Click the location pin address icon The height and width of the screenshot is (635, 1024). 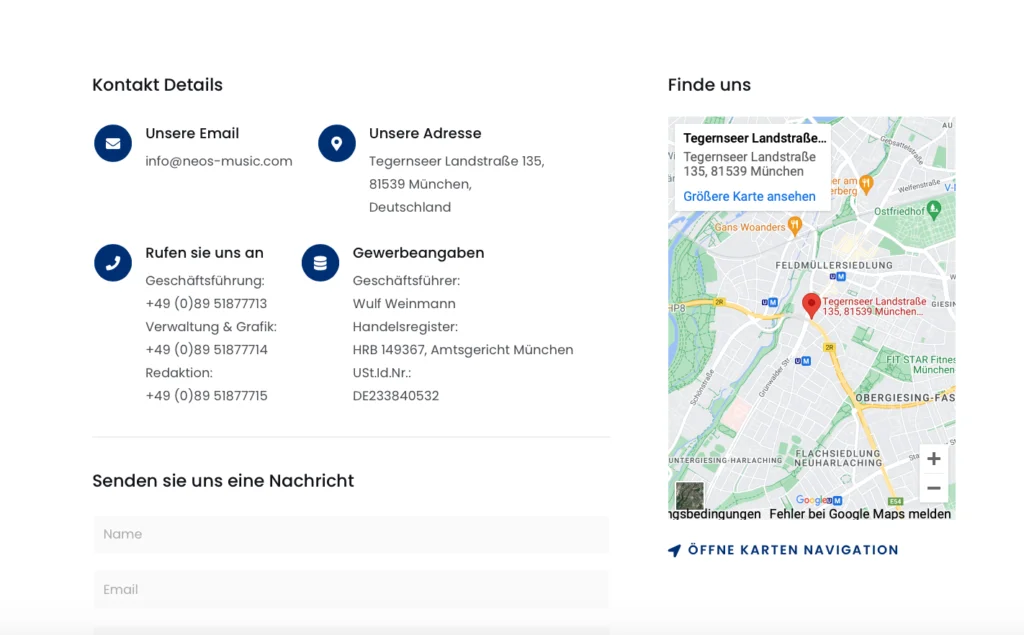pos(337,143)
